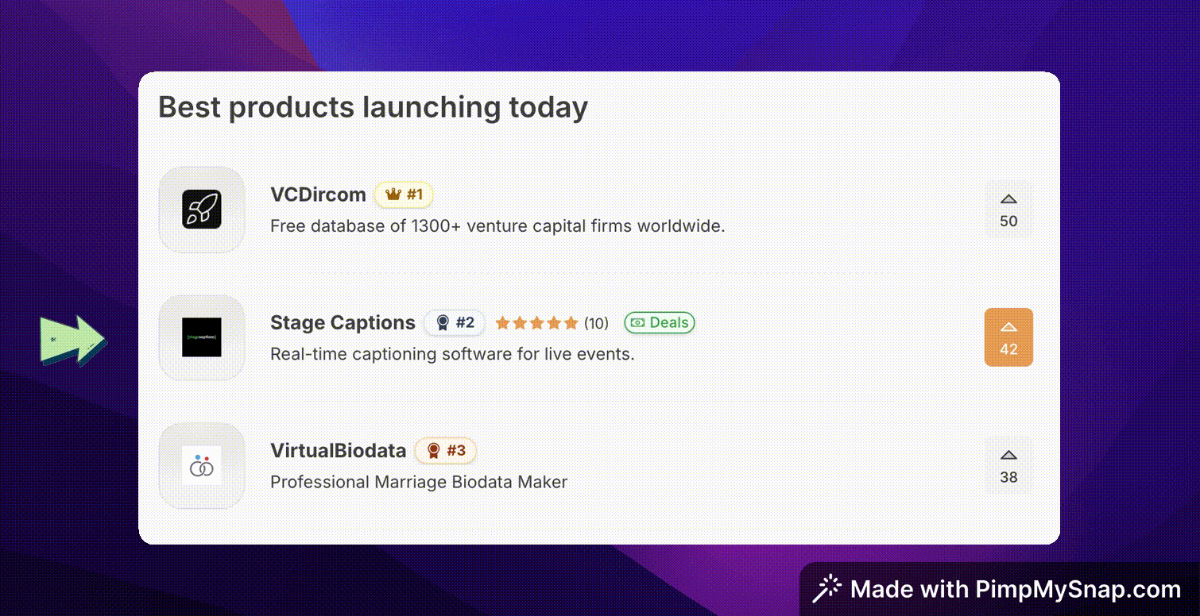Open the green Deals badge
Image resolution: width=1200 pixels, height=616 pixels.
pyautogui.click(x=659, y=323)
